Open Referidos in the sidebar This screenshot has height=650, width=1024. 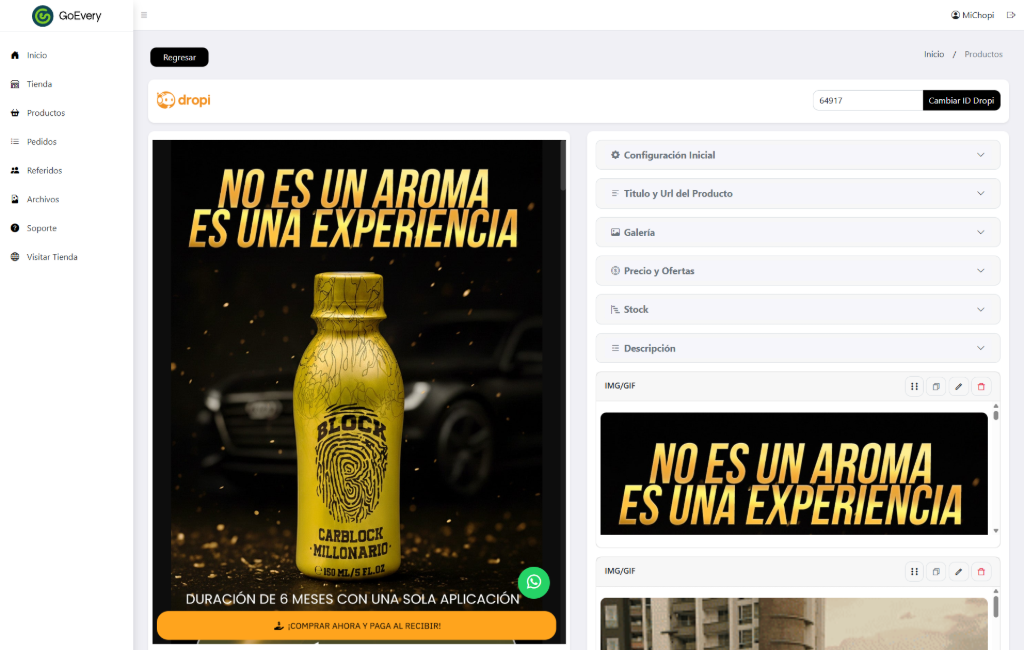pos(44,171)
